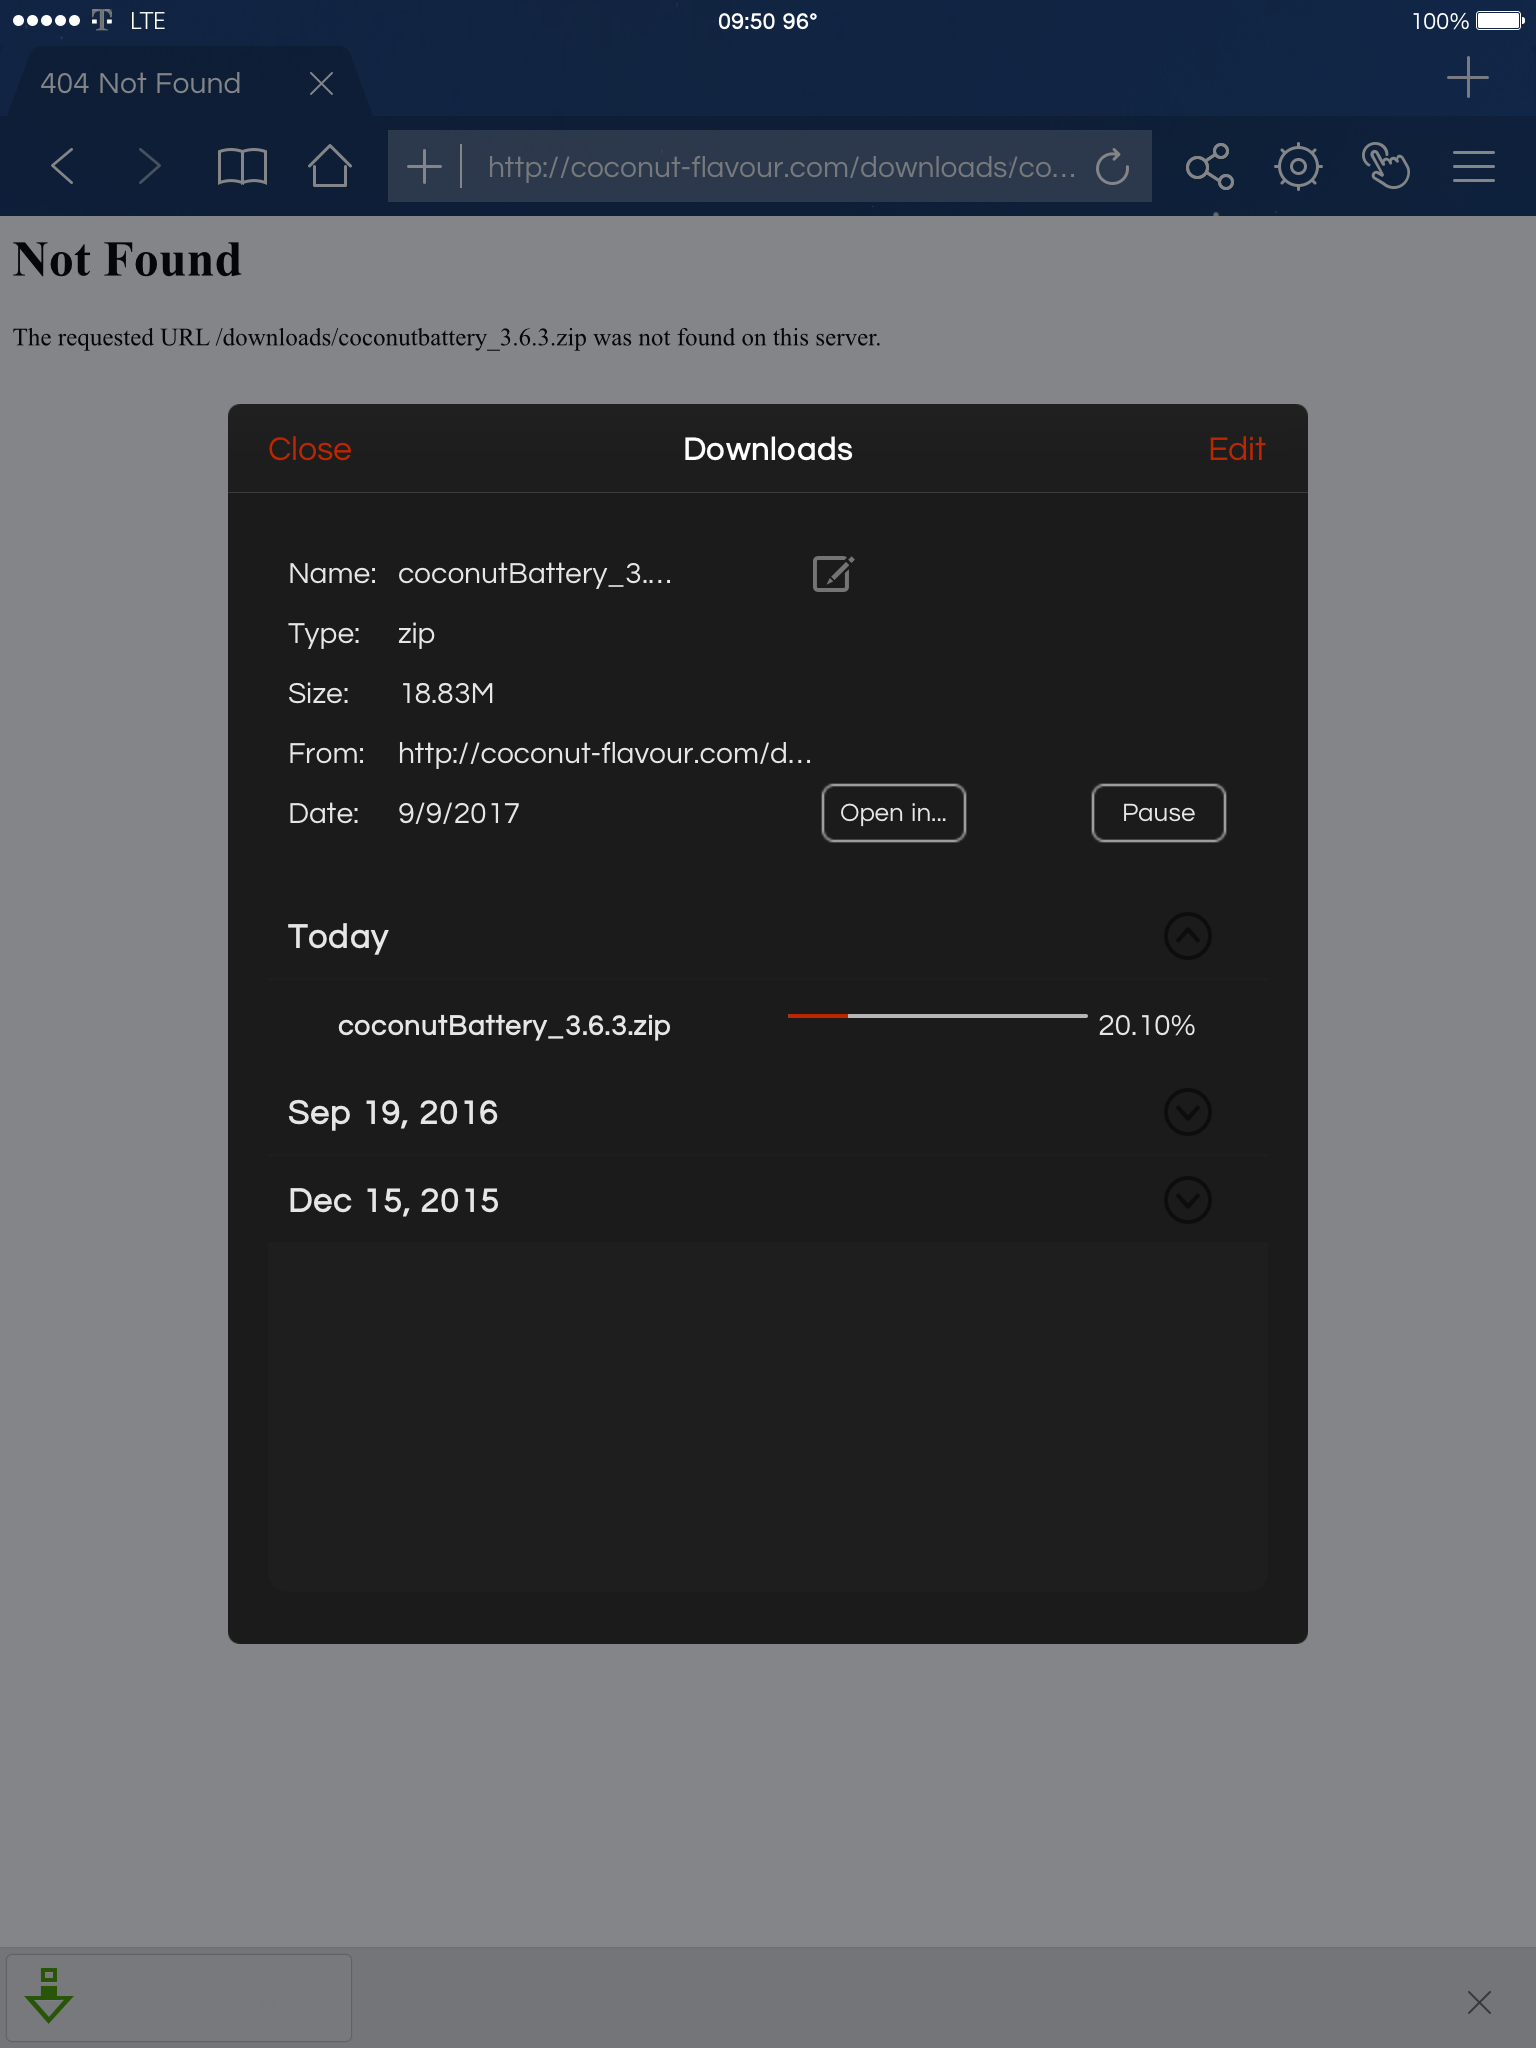Tap Edit in the Downloads dialog
This screenshot has width=1536, height=2048.
(1236, 449)
